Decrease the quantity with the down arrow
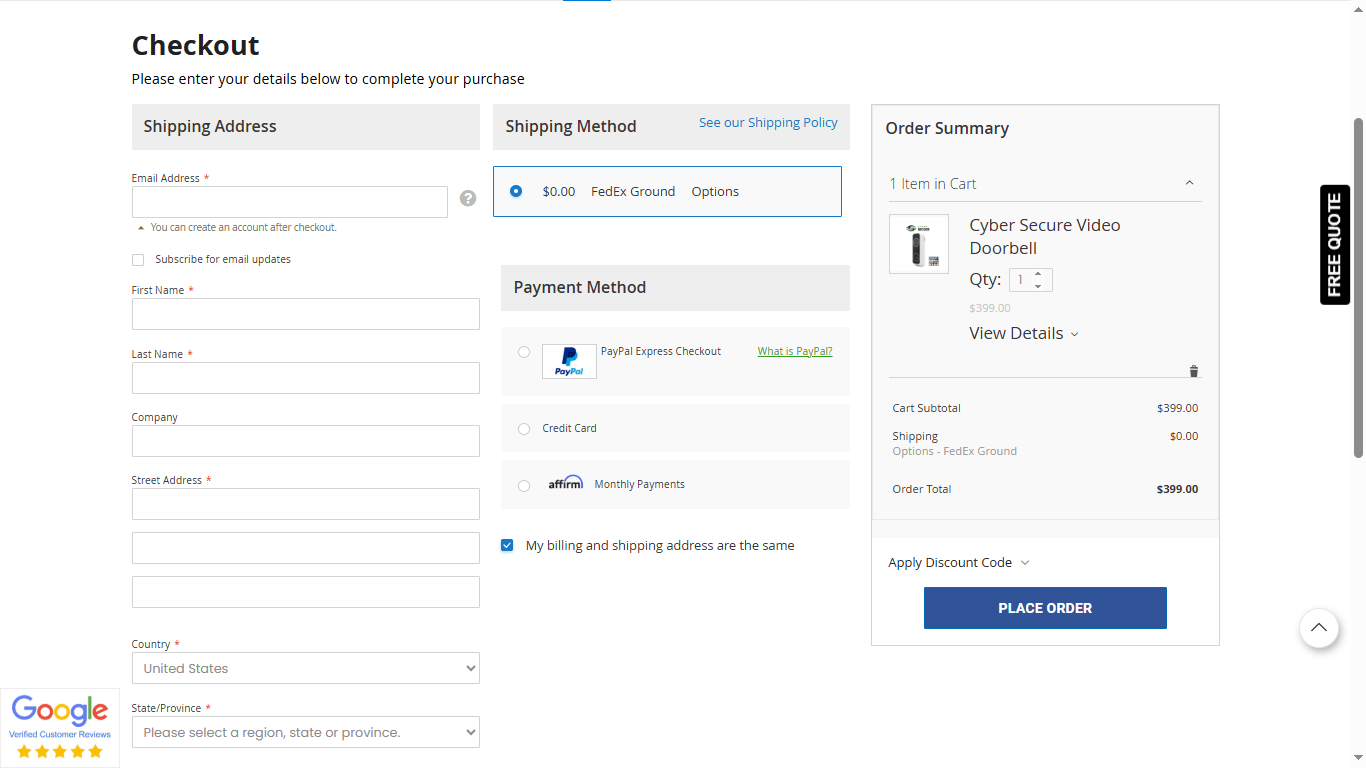Image resolution: width=1366 pixels, height=768 pixels. tap(1038, 286)
